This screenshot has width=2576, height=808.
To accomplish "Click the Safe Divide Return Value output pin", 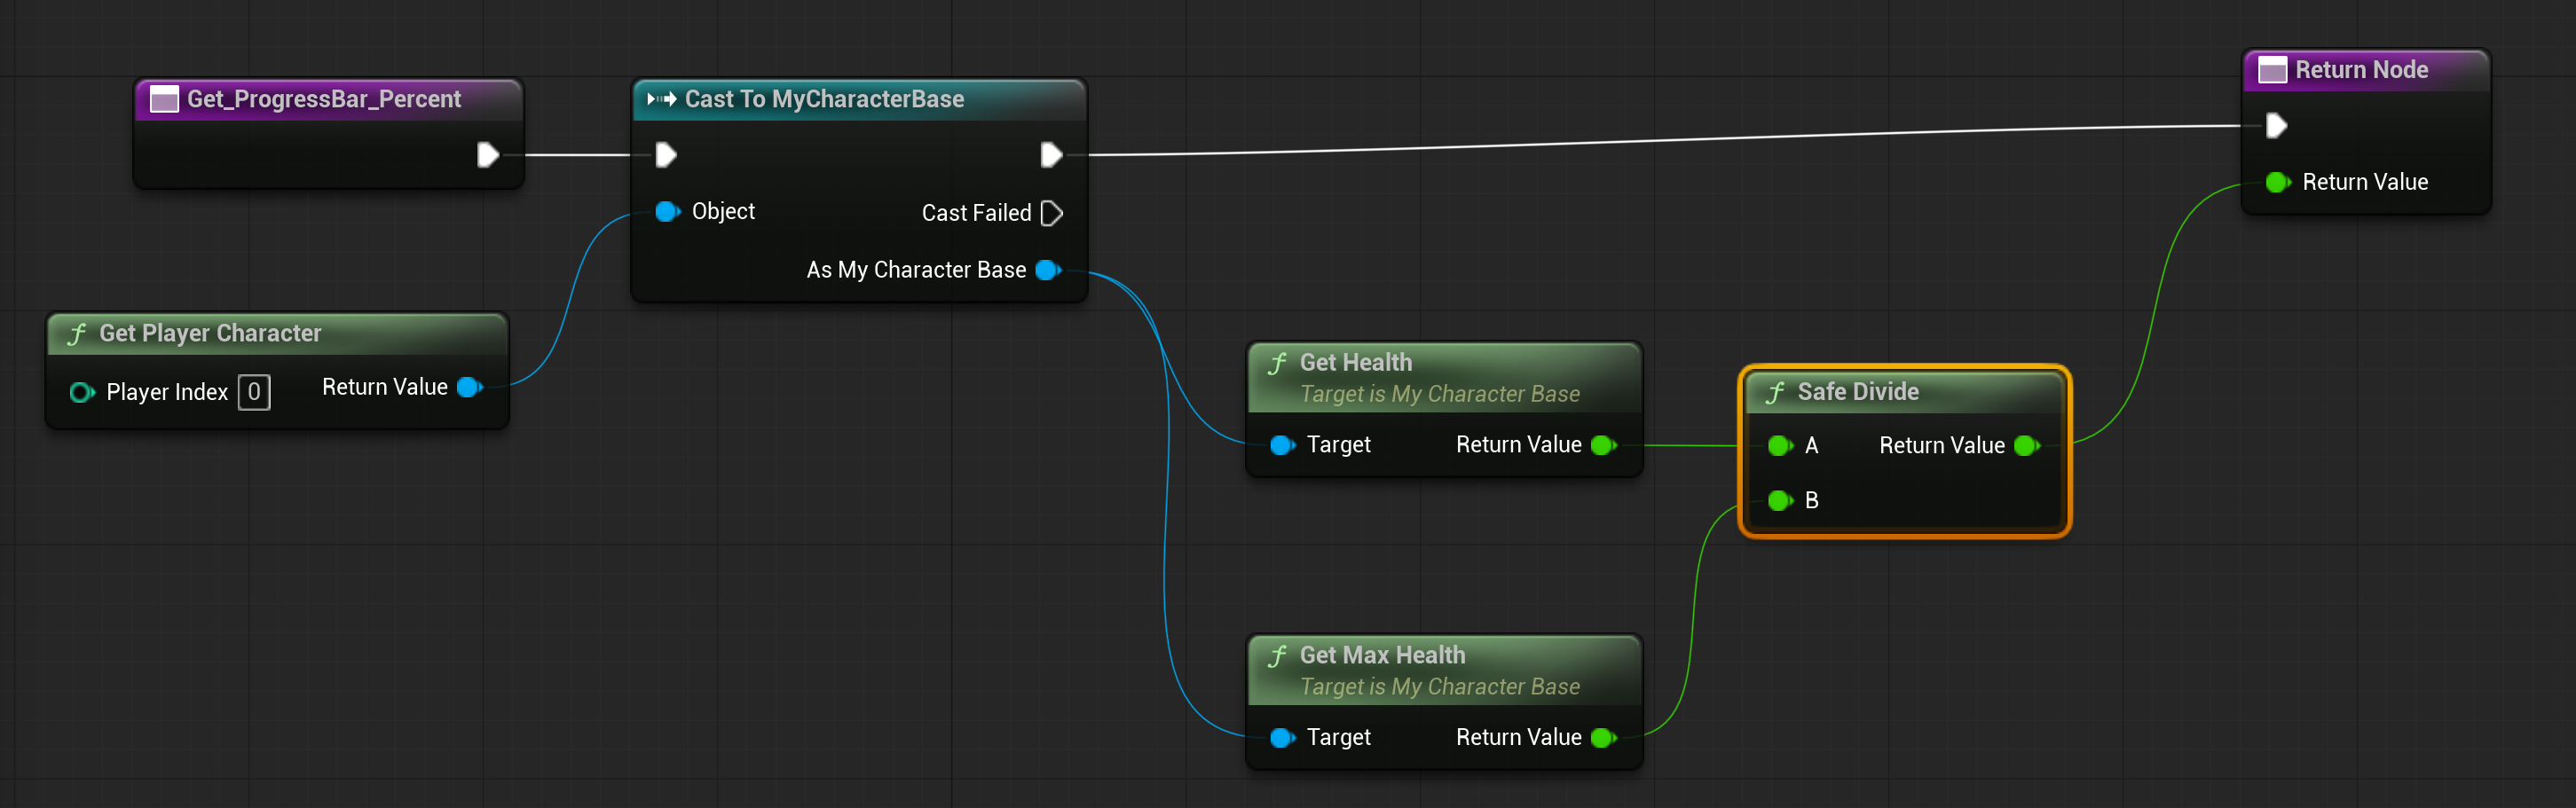I will click(2027, 446).
